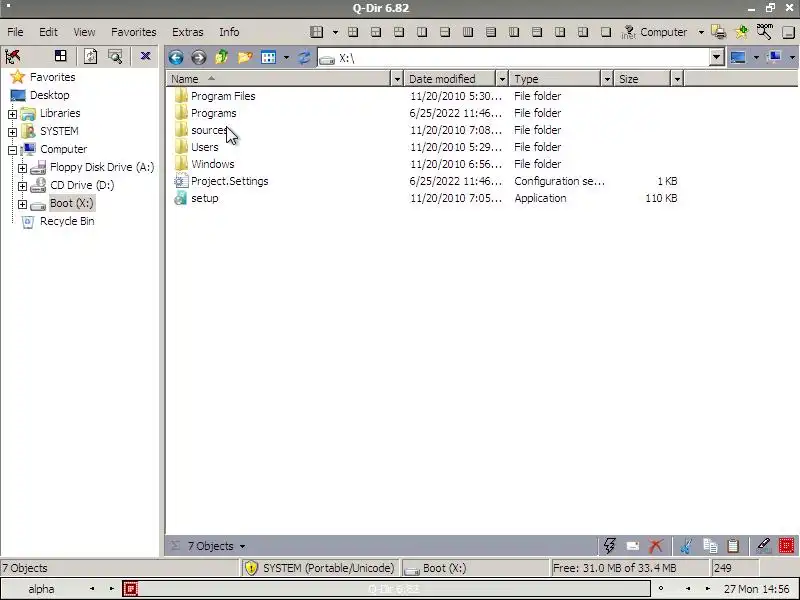Refresh the X:\ listing
800x600 pixels.
click(304, 57)
